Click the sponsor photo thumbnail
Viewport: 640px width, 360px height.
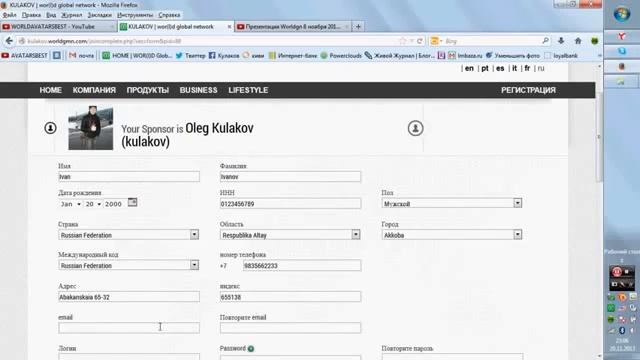pyautogui.click(x=91, y=128)
